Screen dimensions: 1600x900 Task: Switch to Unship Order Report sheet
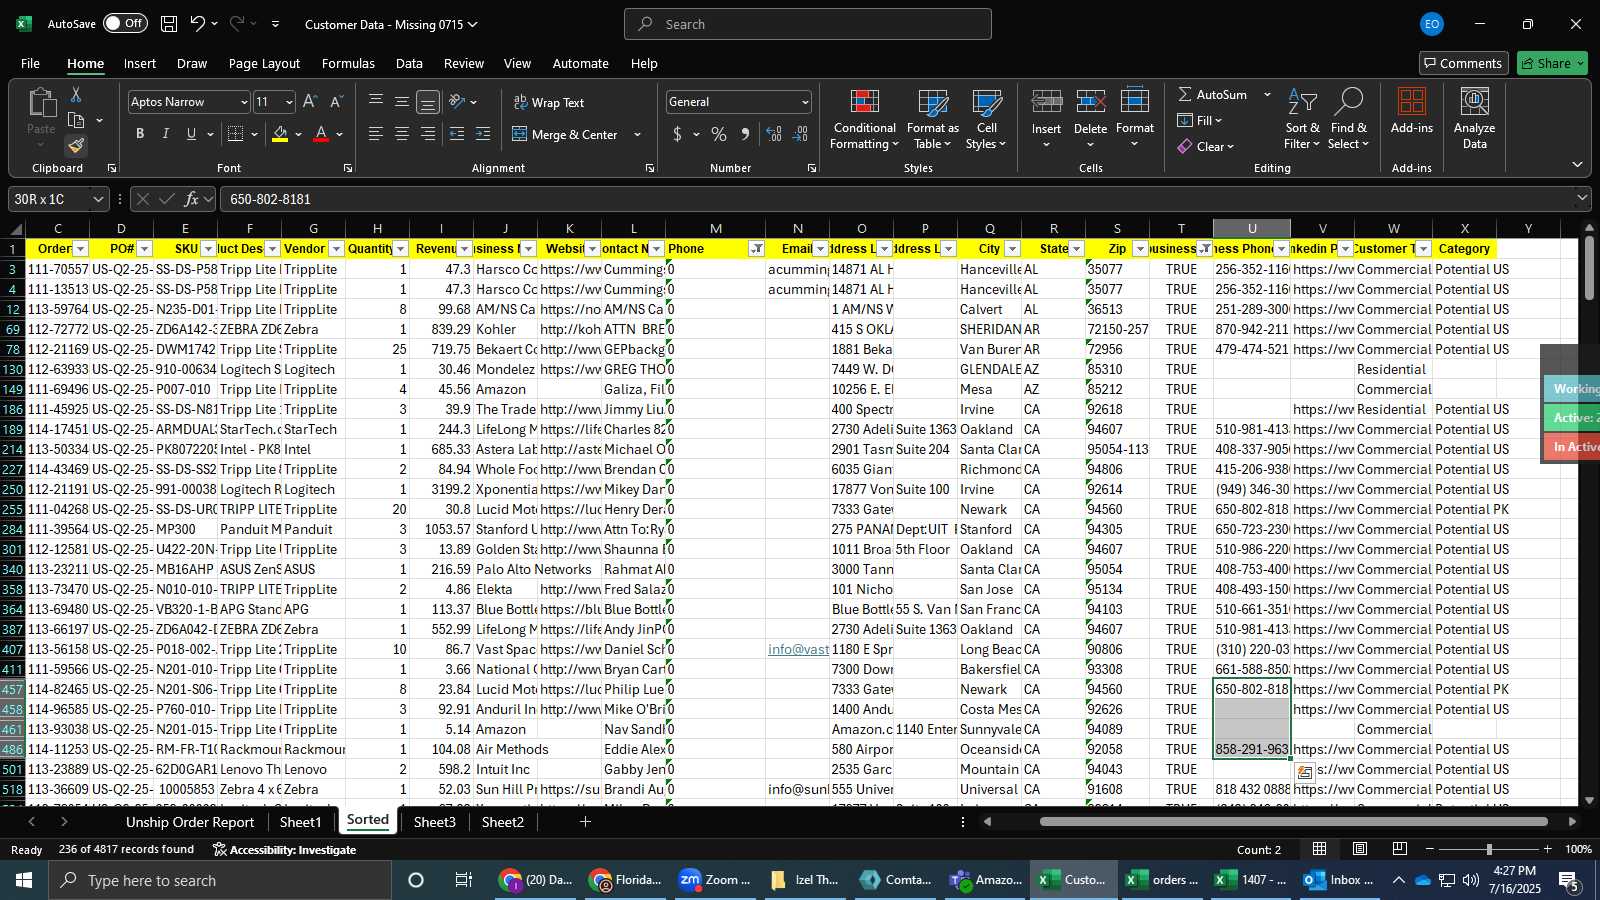(x=190, y=822)
